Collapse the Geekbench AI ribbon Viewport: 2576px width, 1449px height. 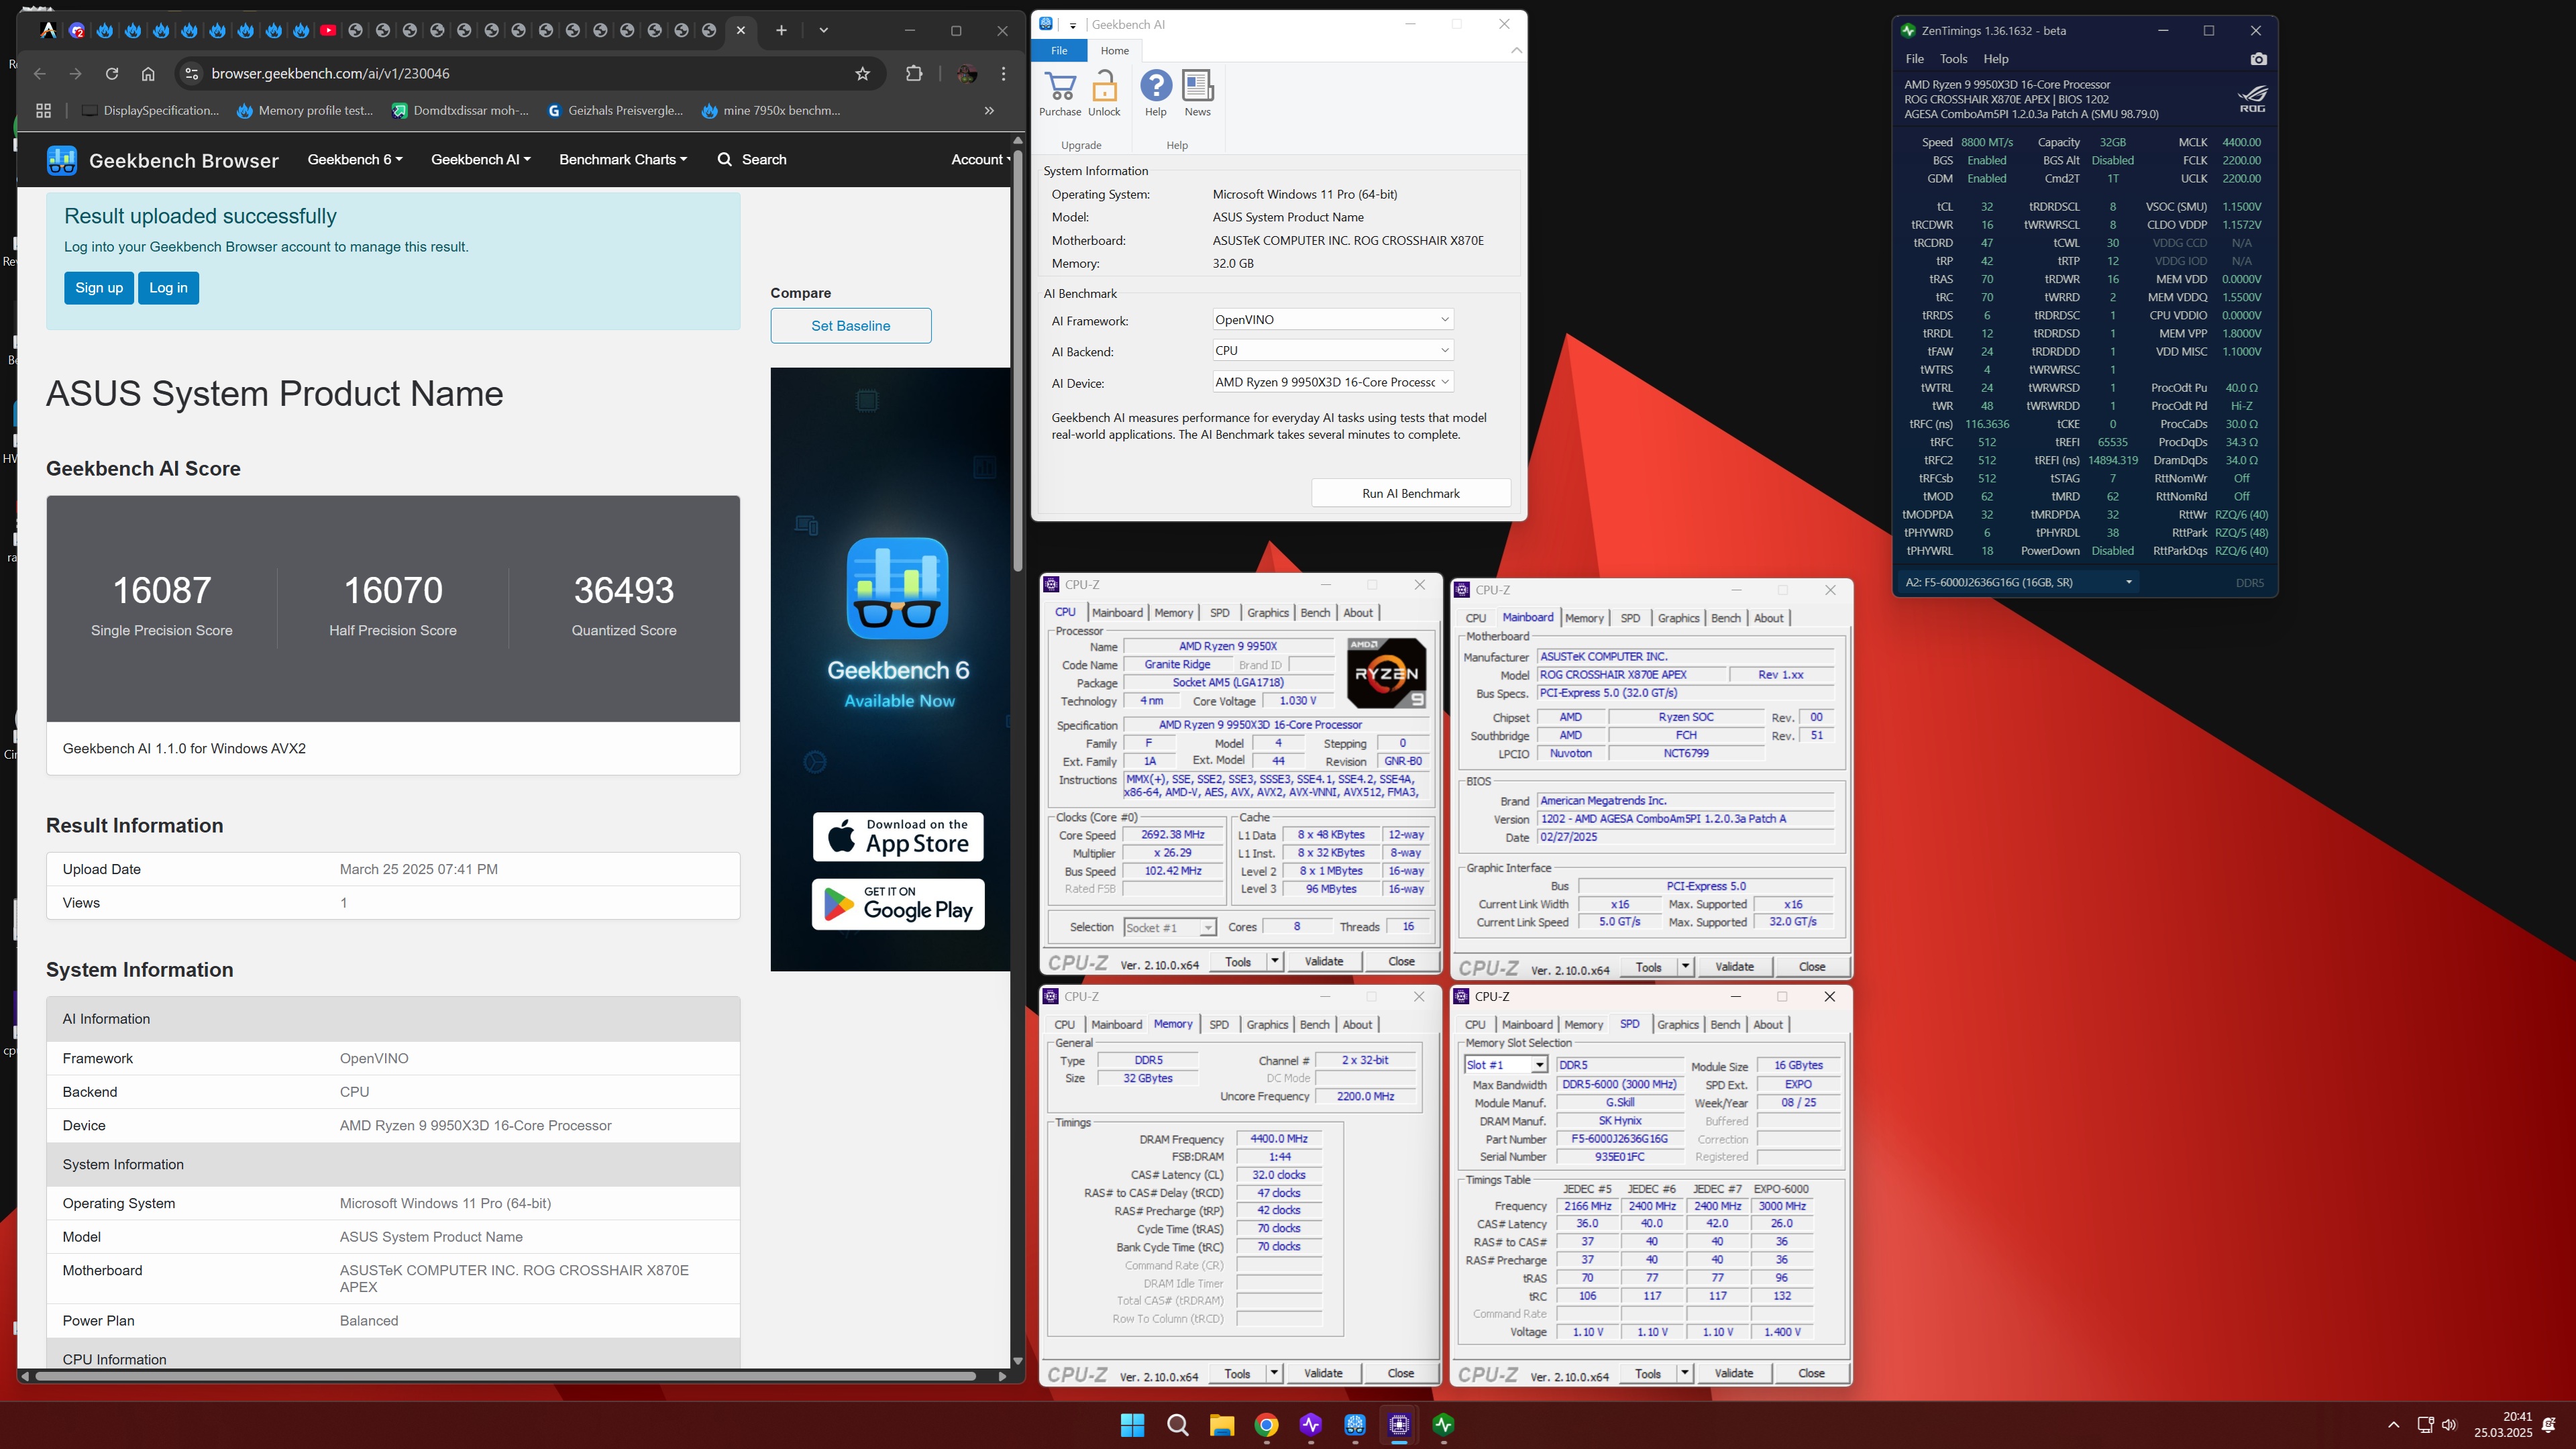(x=1516, y=50)
